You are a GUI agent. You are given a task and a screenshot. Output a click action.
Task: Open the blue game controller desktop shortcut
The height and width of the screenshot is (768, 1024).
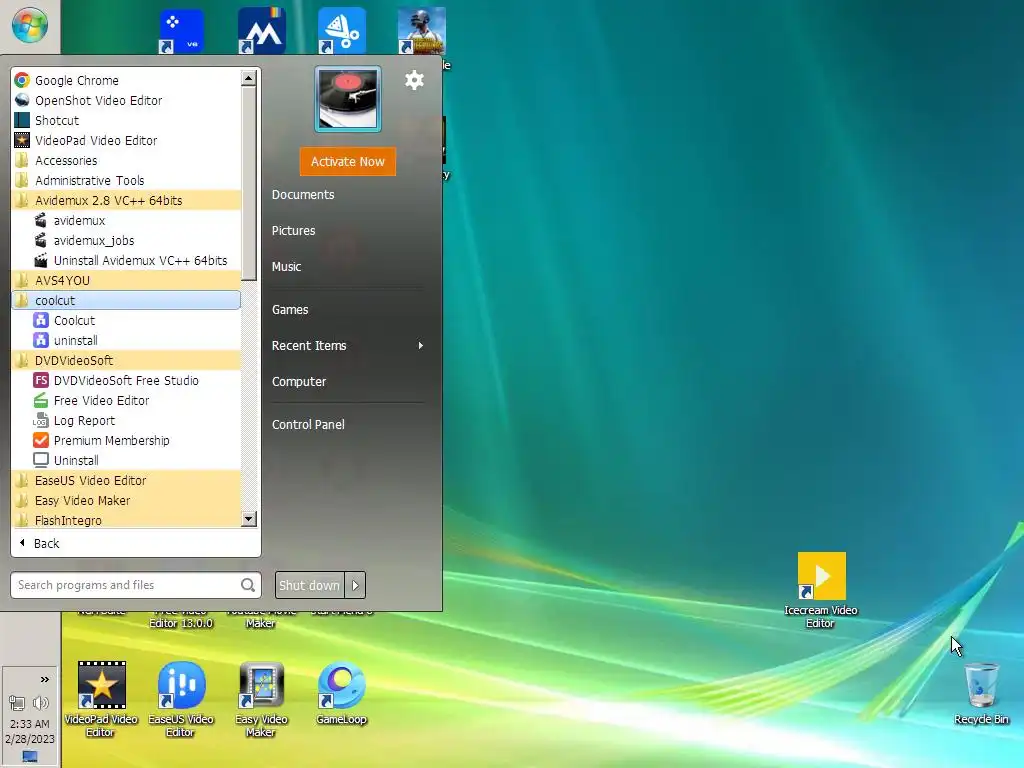tap(182, 30)
